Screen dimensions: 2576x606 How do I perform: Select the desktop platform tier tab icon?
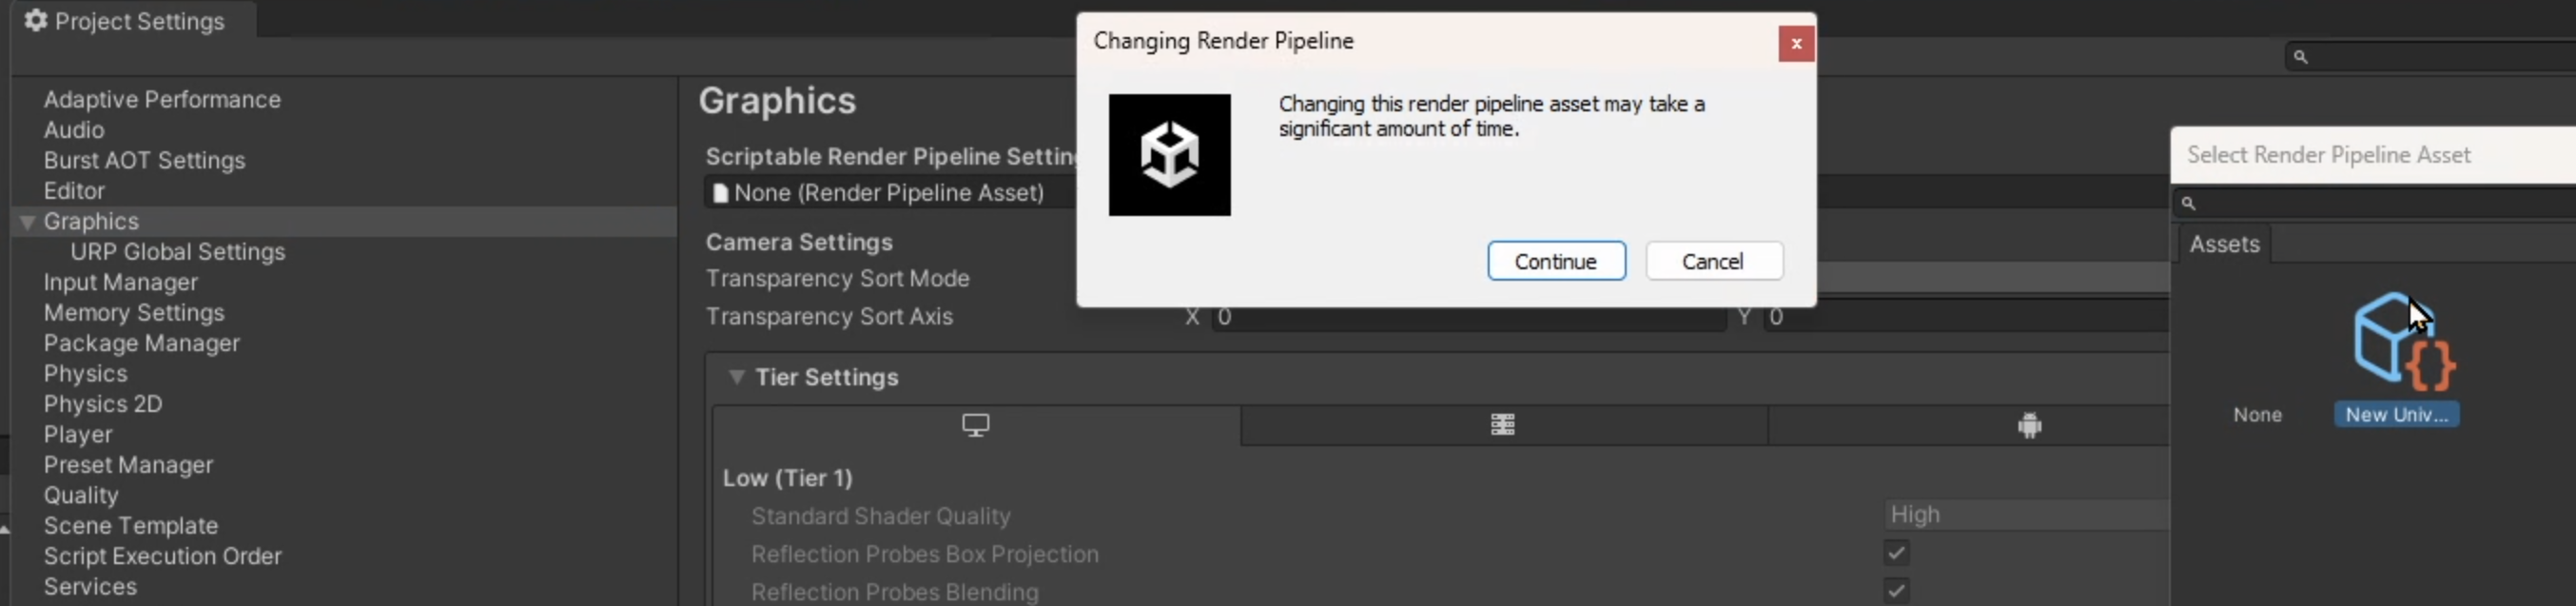pos(975,425)
